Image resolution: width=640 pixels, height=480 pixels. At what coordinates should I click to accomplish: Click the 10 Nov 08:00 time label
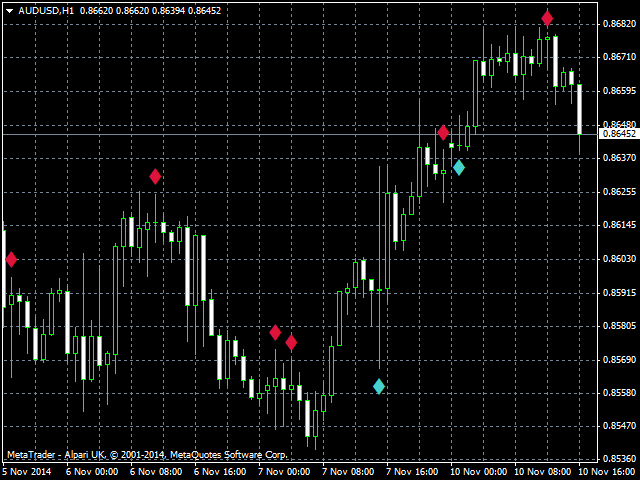542,471
